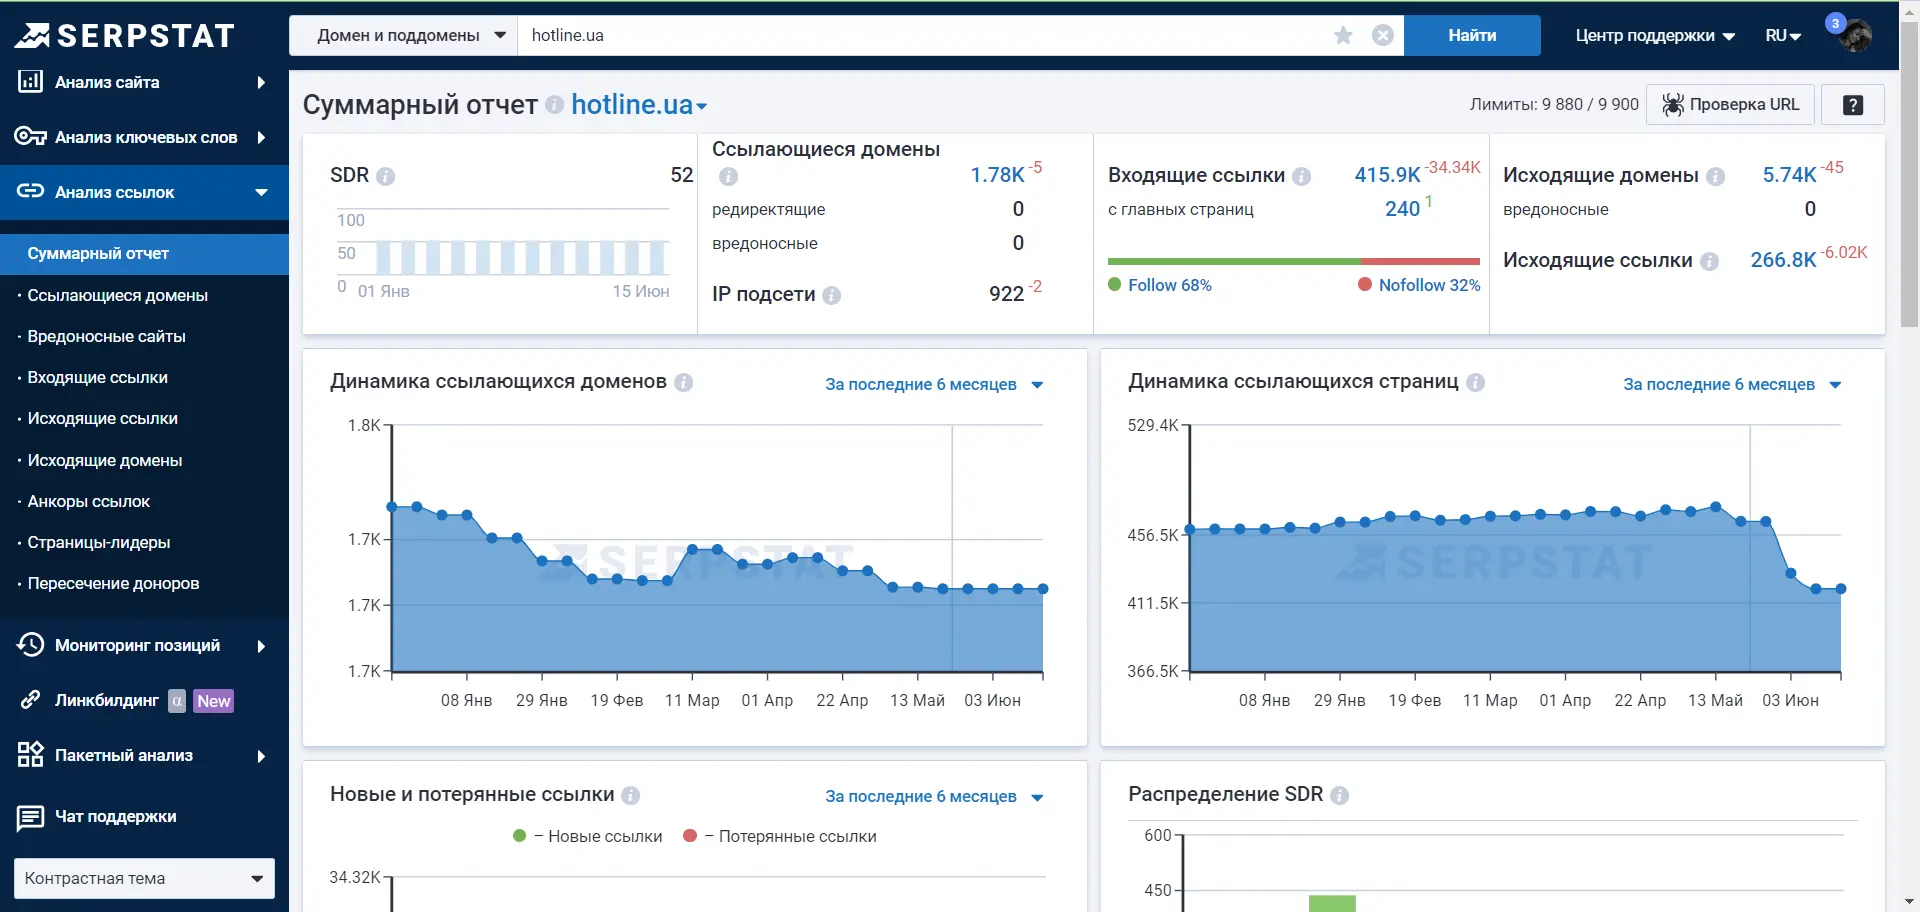Click info icon next to Распределение SDR

tap(1339, 796)
